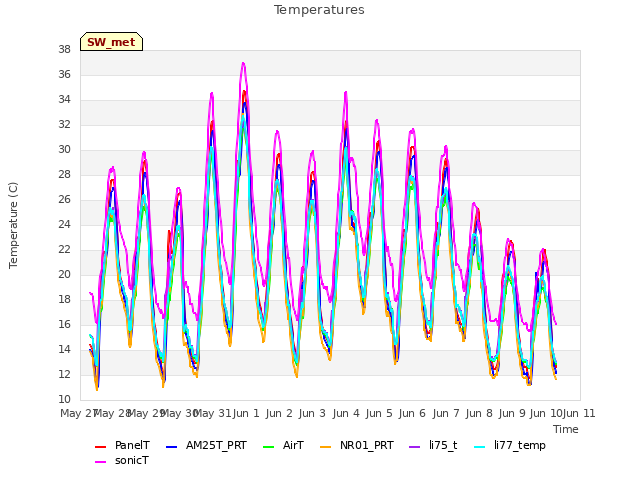
Task: Click the y-axis value 24
Action: click(x=64, y=224)
